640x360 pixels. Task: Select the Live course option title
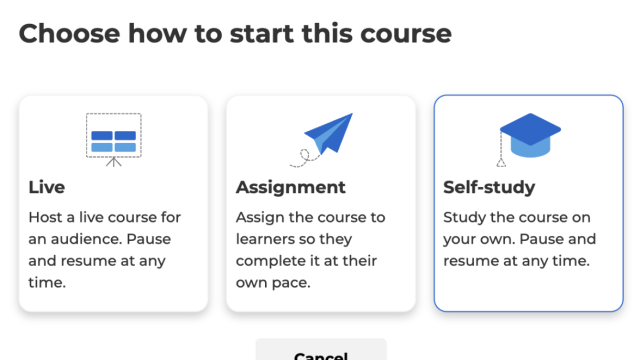click(x=47, y=187)
